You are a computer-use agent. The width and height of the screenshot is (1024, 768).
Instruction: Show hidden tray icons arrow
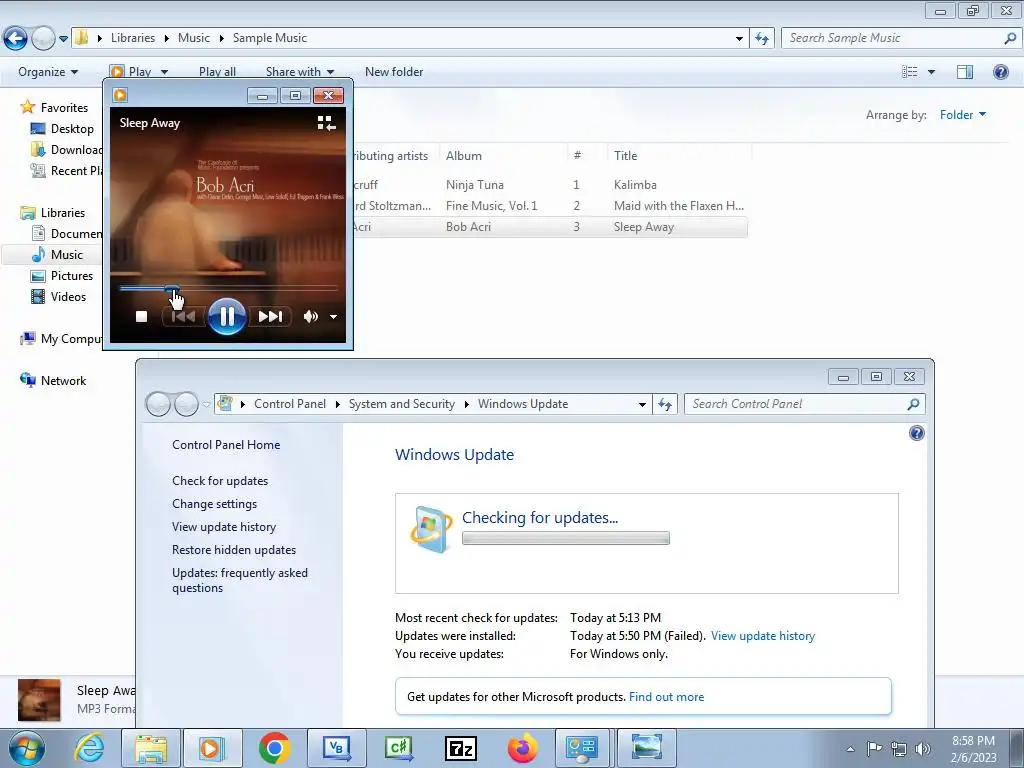pos(850,749)
